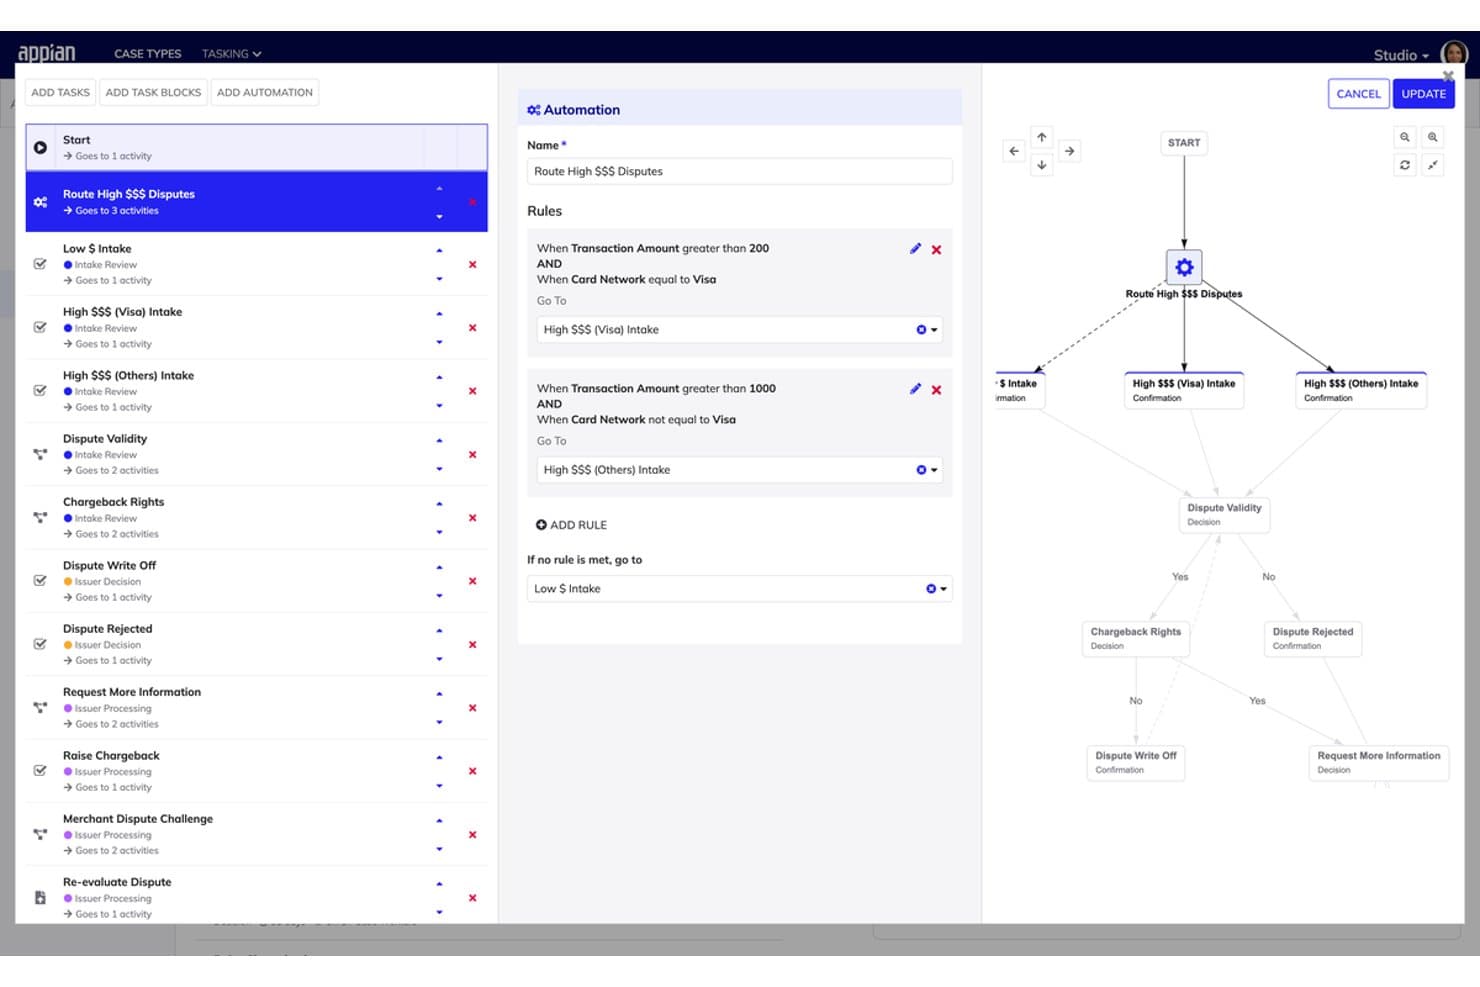Expand diagram to fit screen icon
This screenshot has height=987, width=1480.
(x=1433, y=165)
